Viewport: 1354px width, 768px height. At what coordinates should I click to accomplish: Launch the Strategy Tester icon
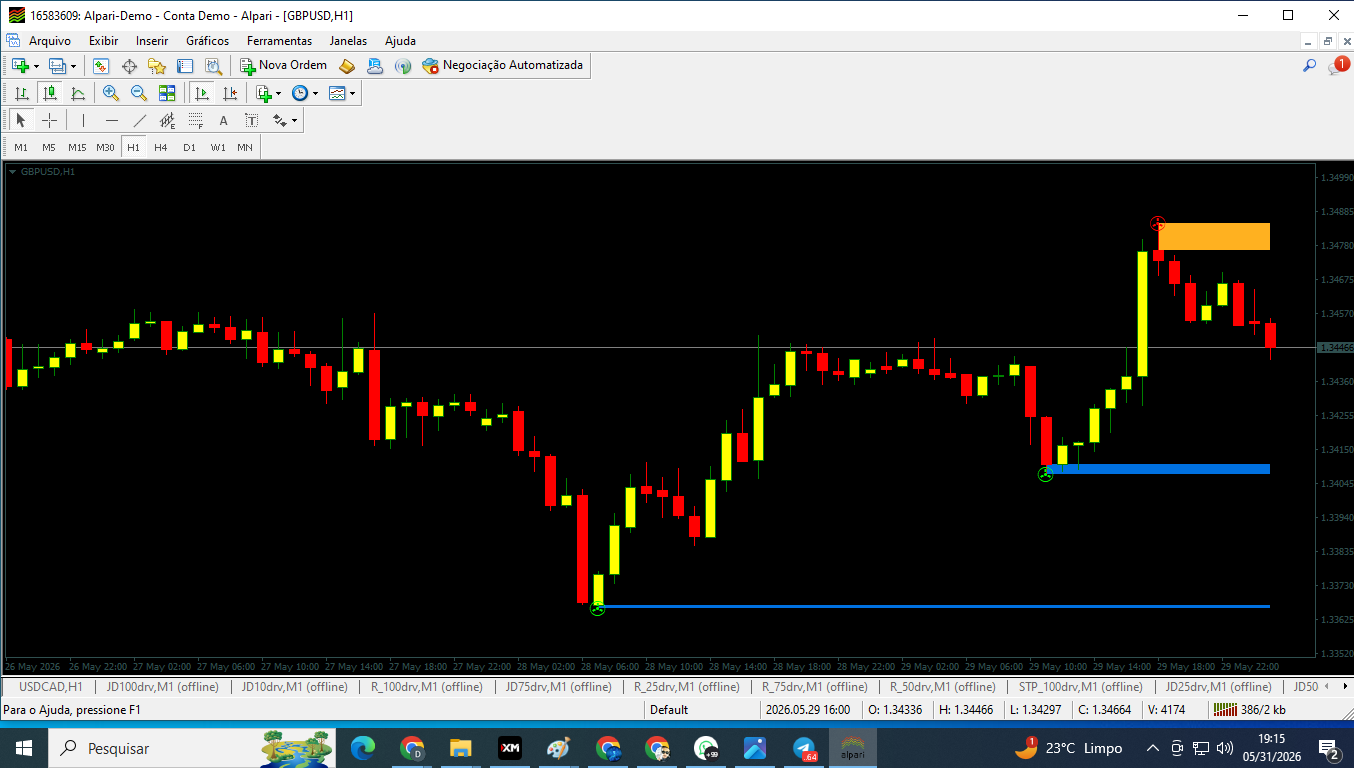click(213, 66)
